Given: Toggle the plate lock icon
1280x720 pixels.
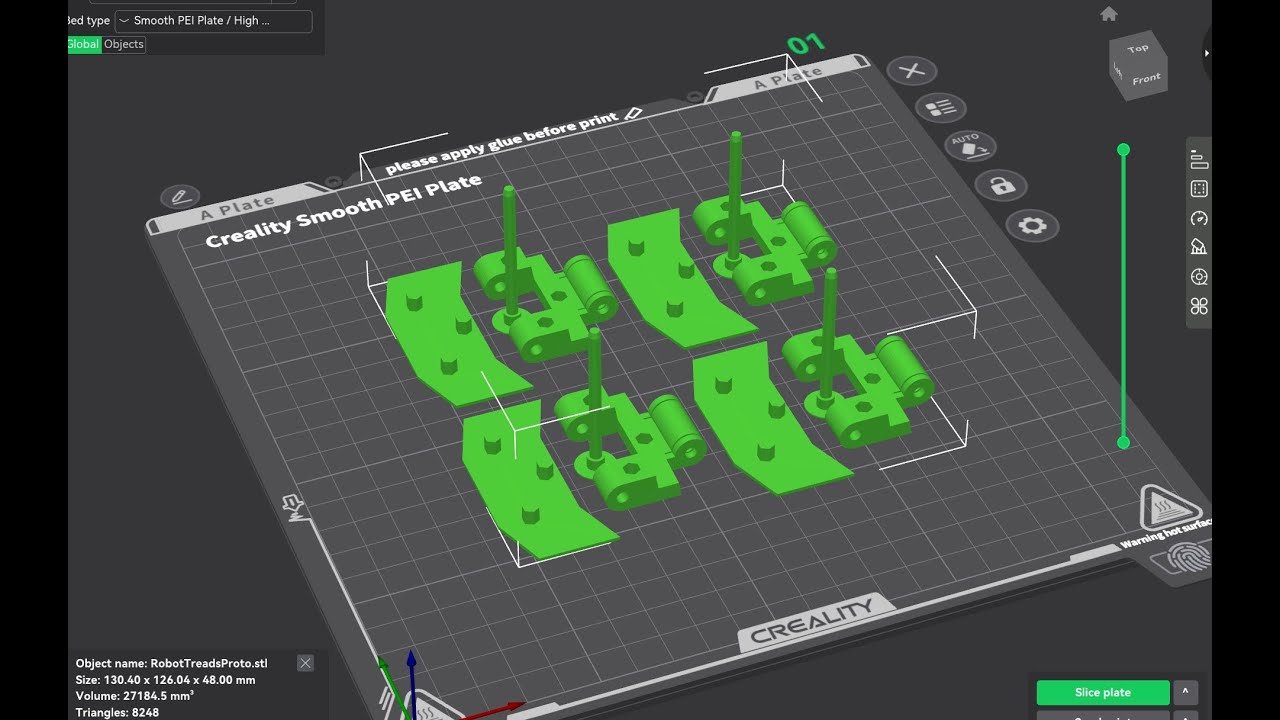Looking at the screenshot, I should tap(1001, 185).
